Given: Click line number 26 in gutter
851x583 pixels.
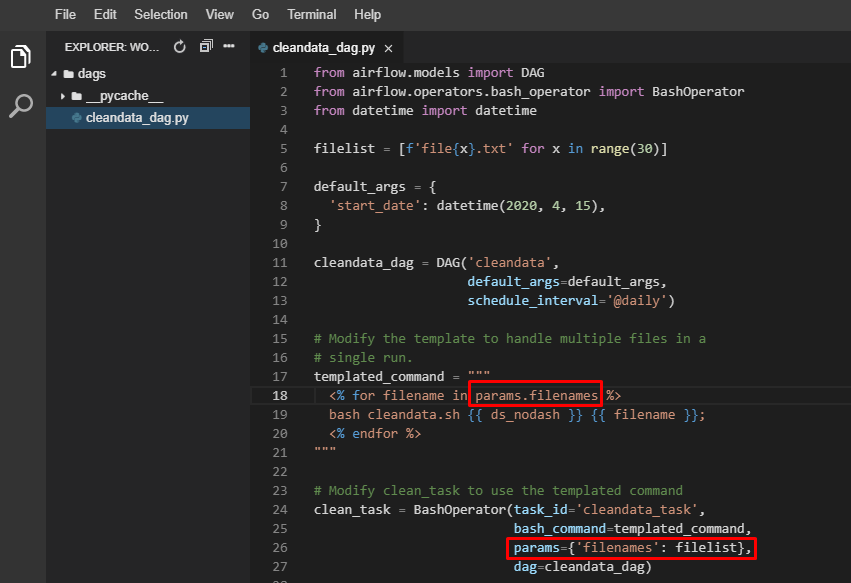Looking at the screenshot, I should coord(280,548).
